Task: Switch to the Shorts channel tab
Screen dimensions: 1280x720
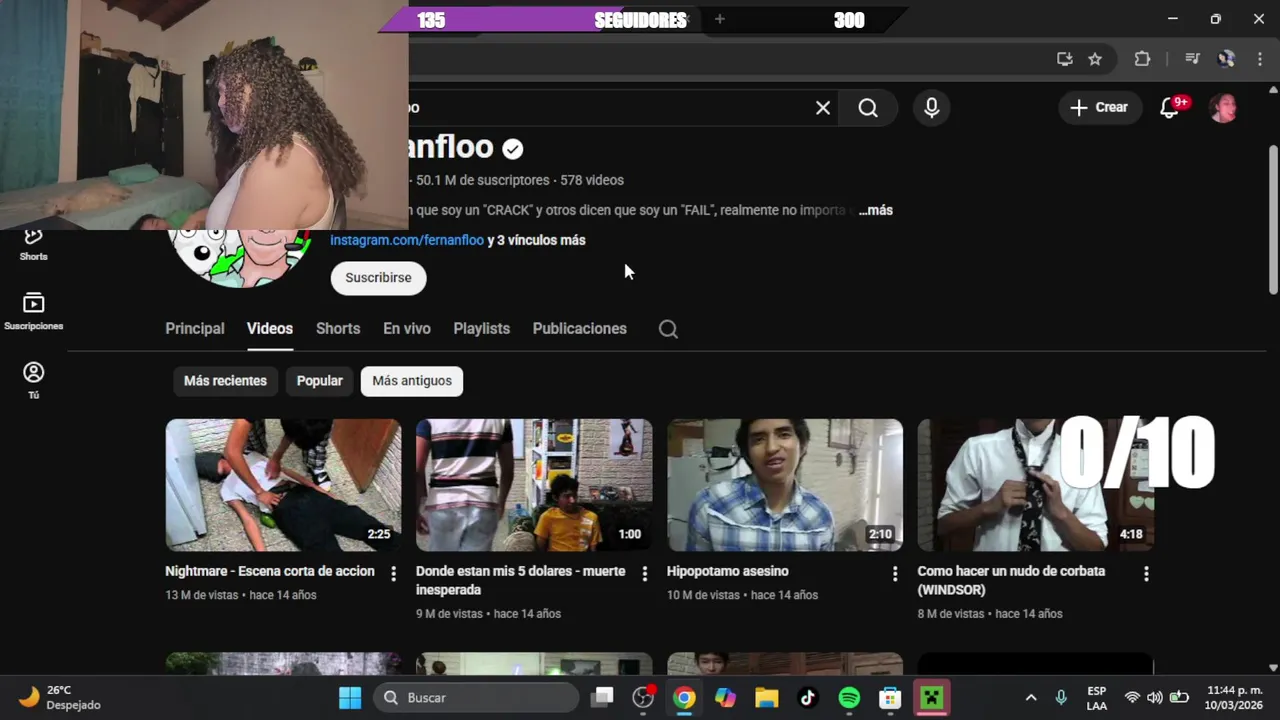Action: (x=338, y=329)
